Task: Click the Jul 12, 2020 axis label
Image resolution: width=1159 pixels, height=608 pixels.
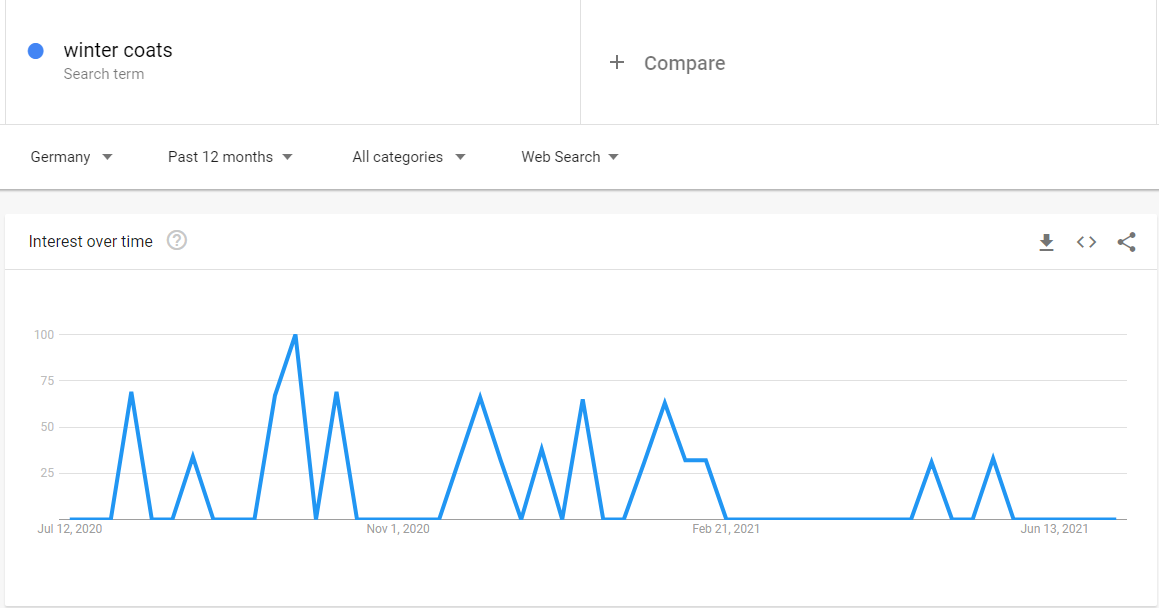Action: [x=69, y=529]
